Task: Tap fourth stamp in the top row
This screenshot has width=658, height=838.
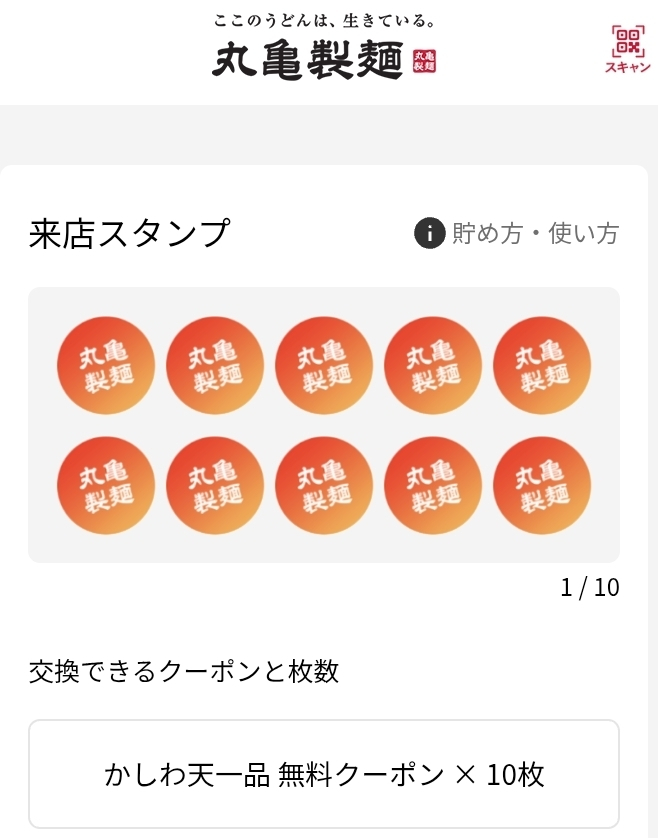Action: pyautogui.click(x=433, y=366)
